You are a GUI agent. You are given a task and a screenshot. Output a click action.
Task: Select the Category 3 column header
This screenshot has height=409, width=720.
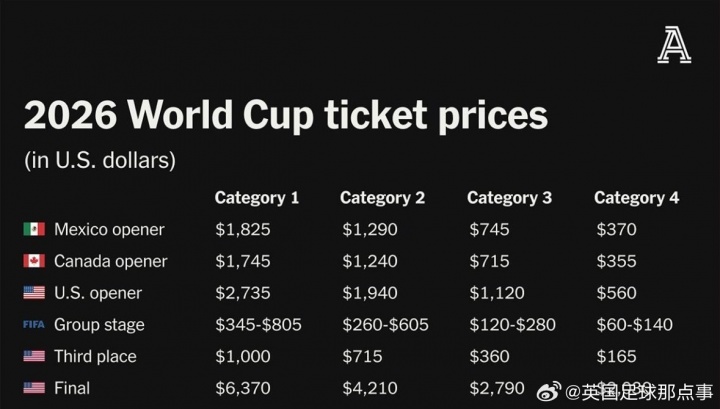(x=509, y=198)
